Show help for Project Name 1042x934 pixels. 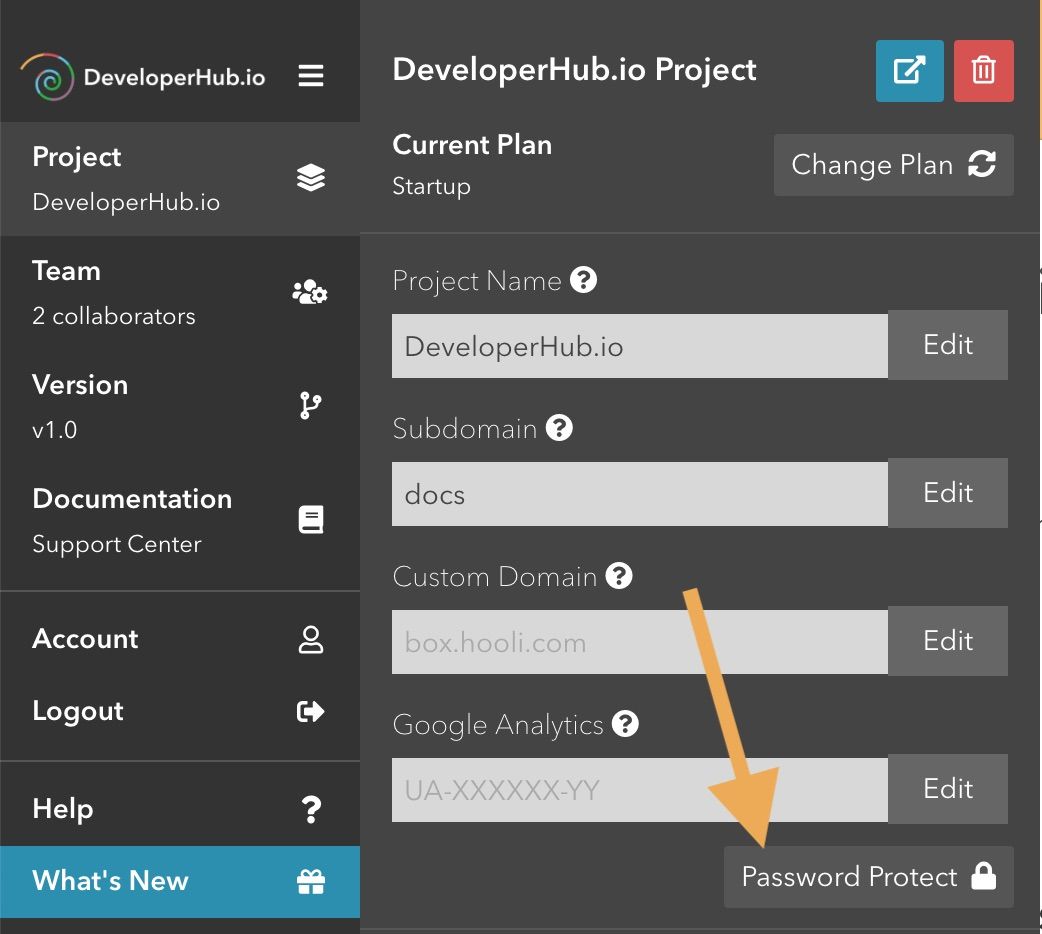tap(583, 280)
